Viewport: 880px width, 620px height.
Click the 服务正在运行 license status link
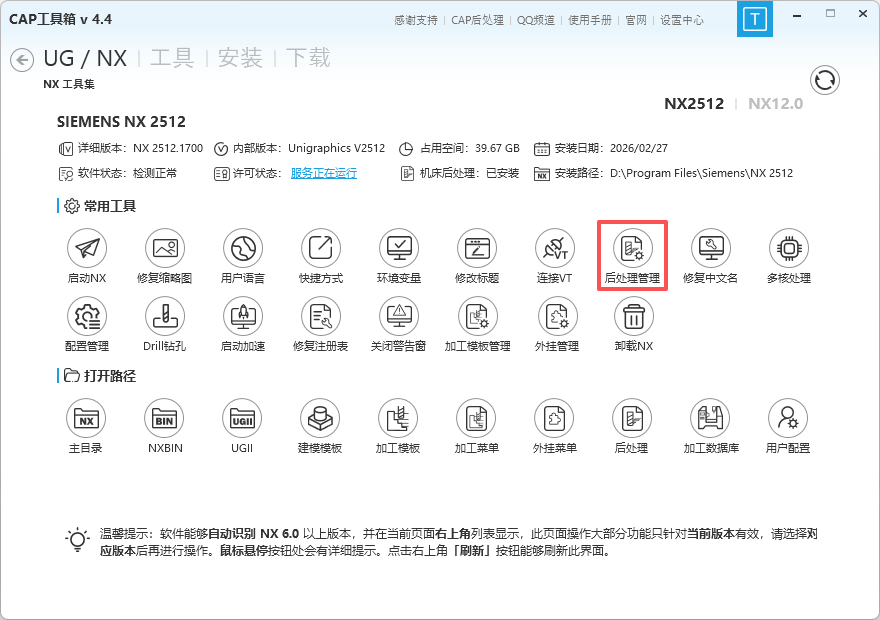(324, 173)
